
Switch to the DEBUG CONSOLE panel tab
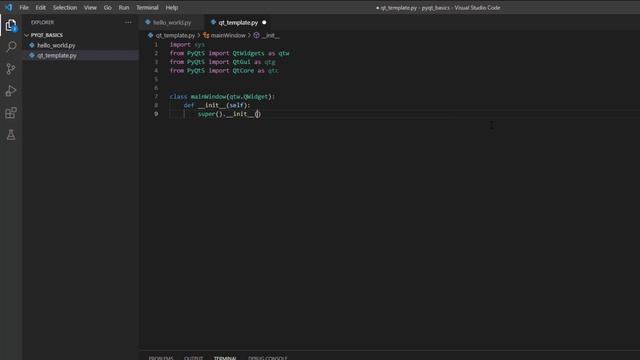click(267, 358)
